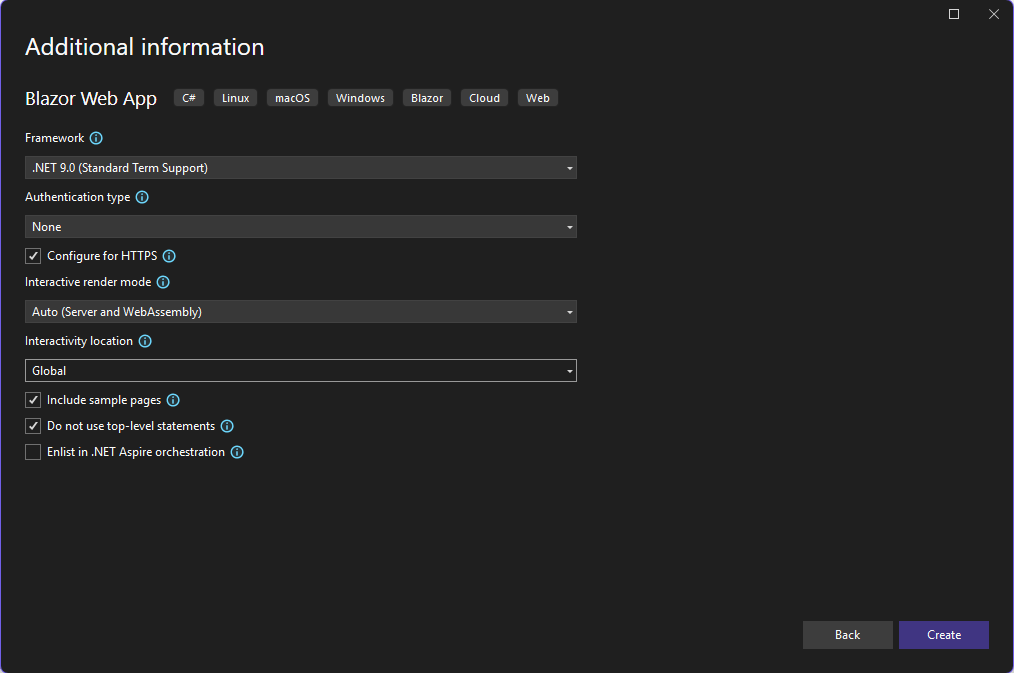Open the Authentication type dropdown

click(301, 227)
